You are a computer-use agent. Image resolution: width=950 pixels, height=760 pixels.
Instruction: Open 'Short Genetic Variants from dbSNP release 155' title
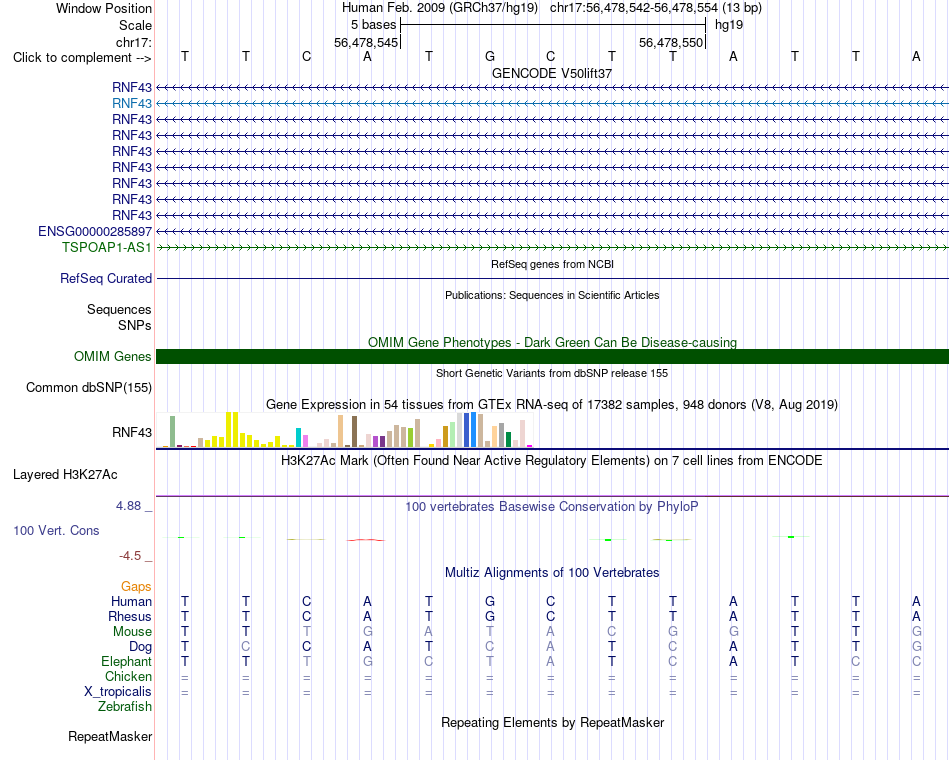tap(552, 373)
